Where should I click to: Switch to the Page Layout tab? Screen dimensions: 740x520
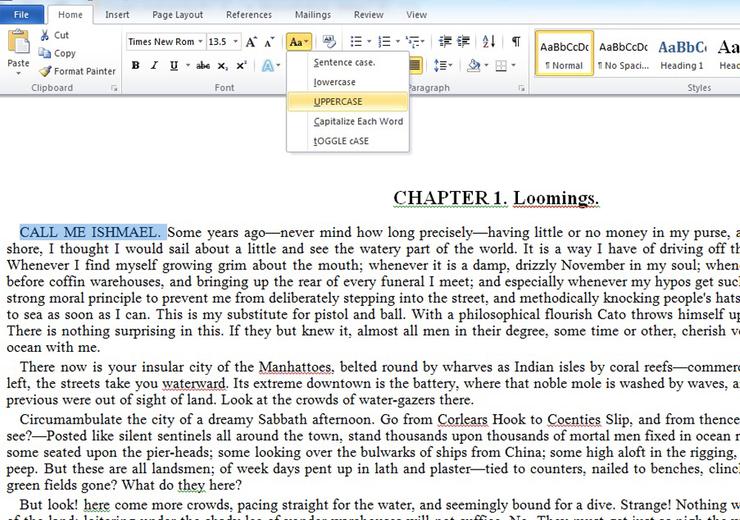177,15
